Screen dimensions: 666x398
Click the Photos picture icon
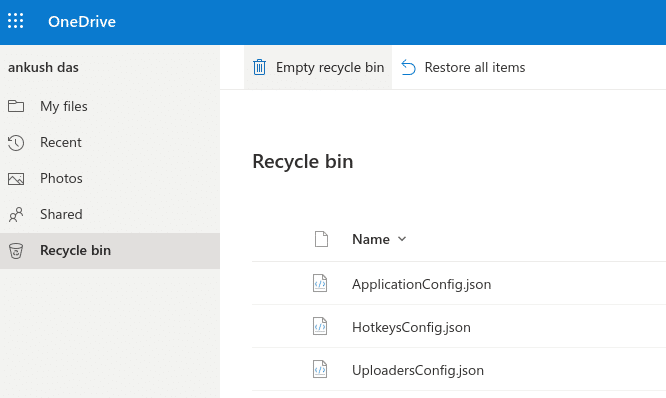[x=16, y=179]
